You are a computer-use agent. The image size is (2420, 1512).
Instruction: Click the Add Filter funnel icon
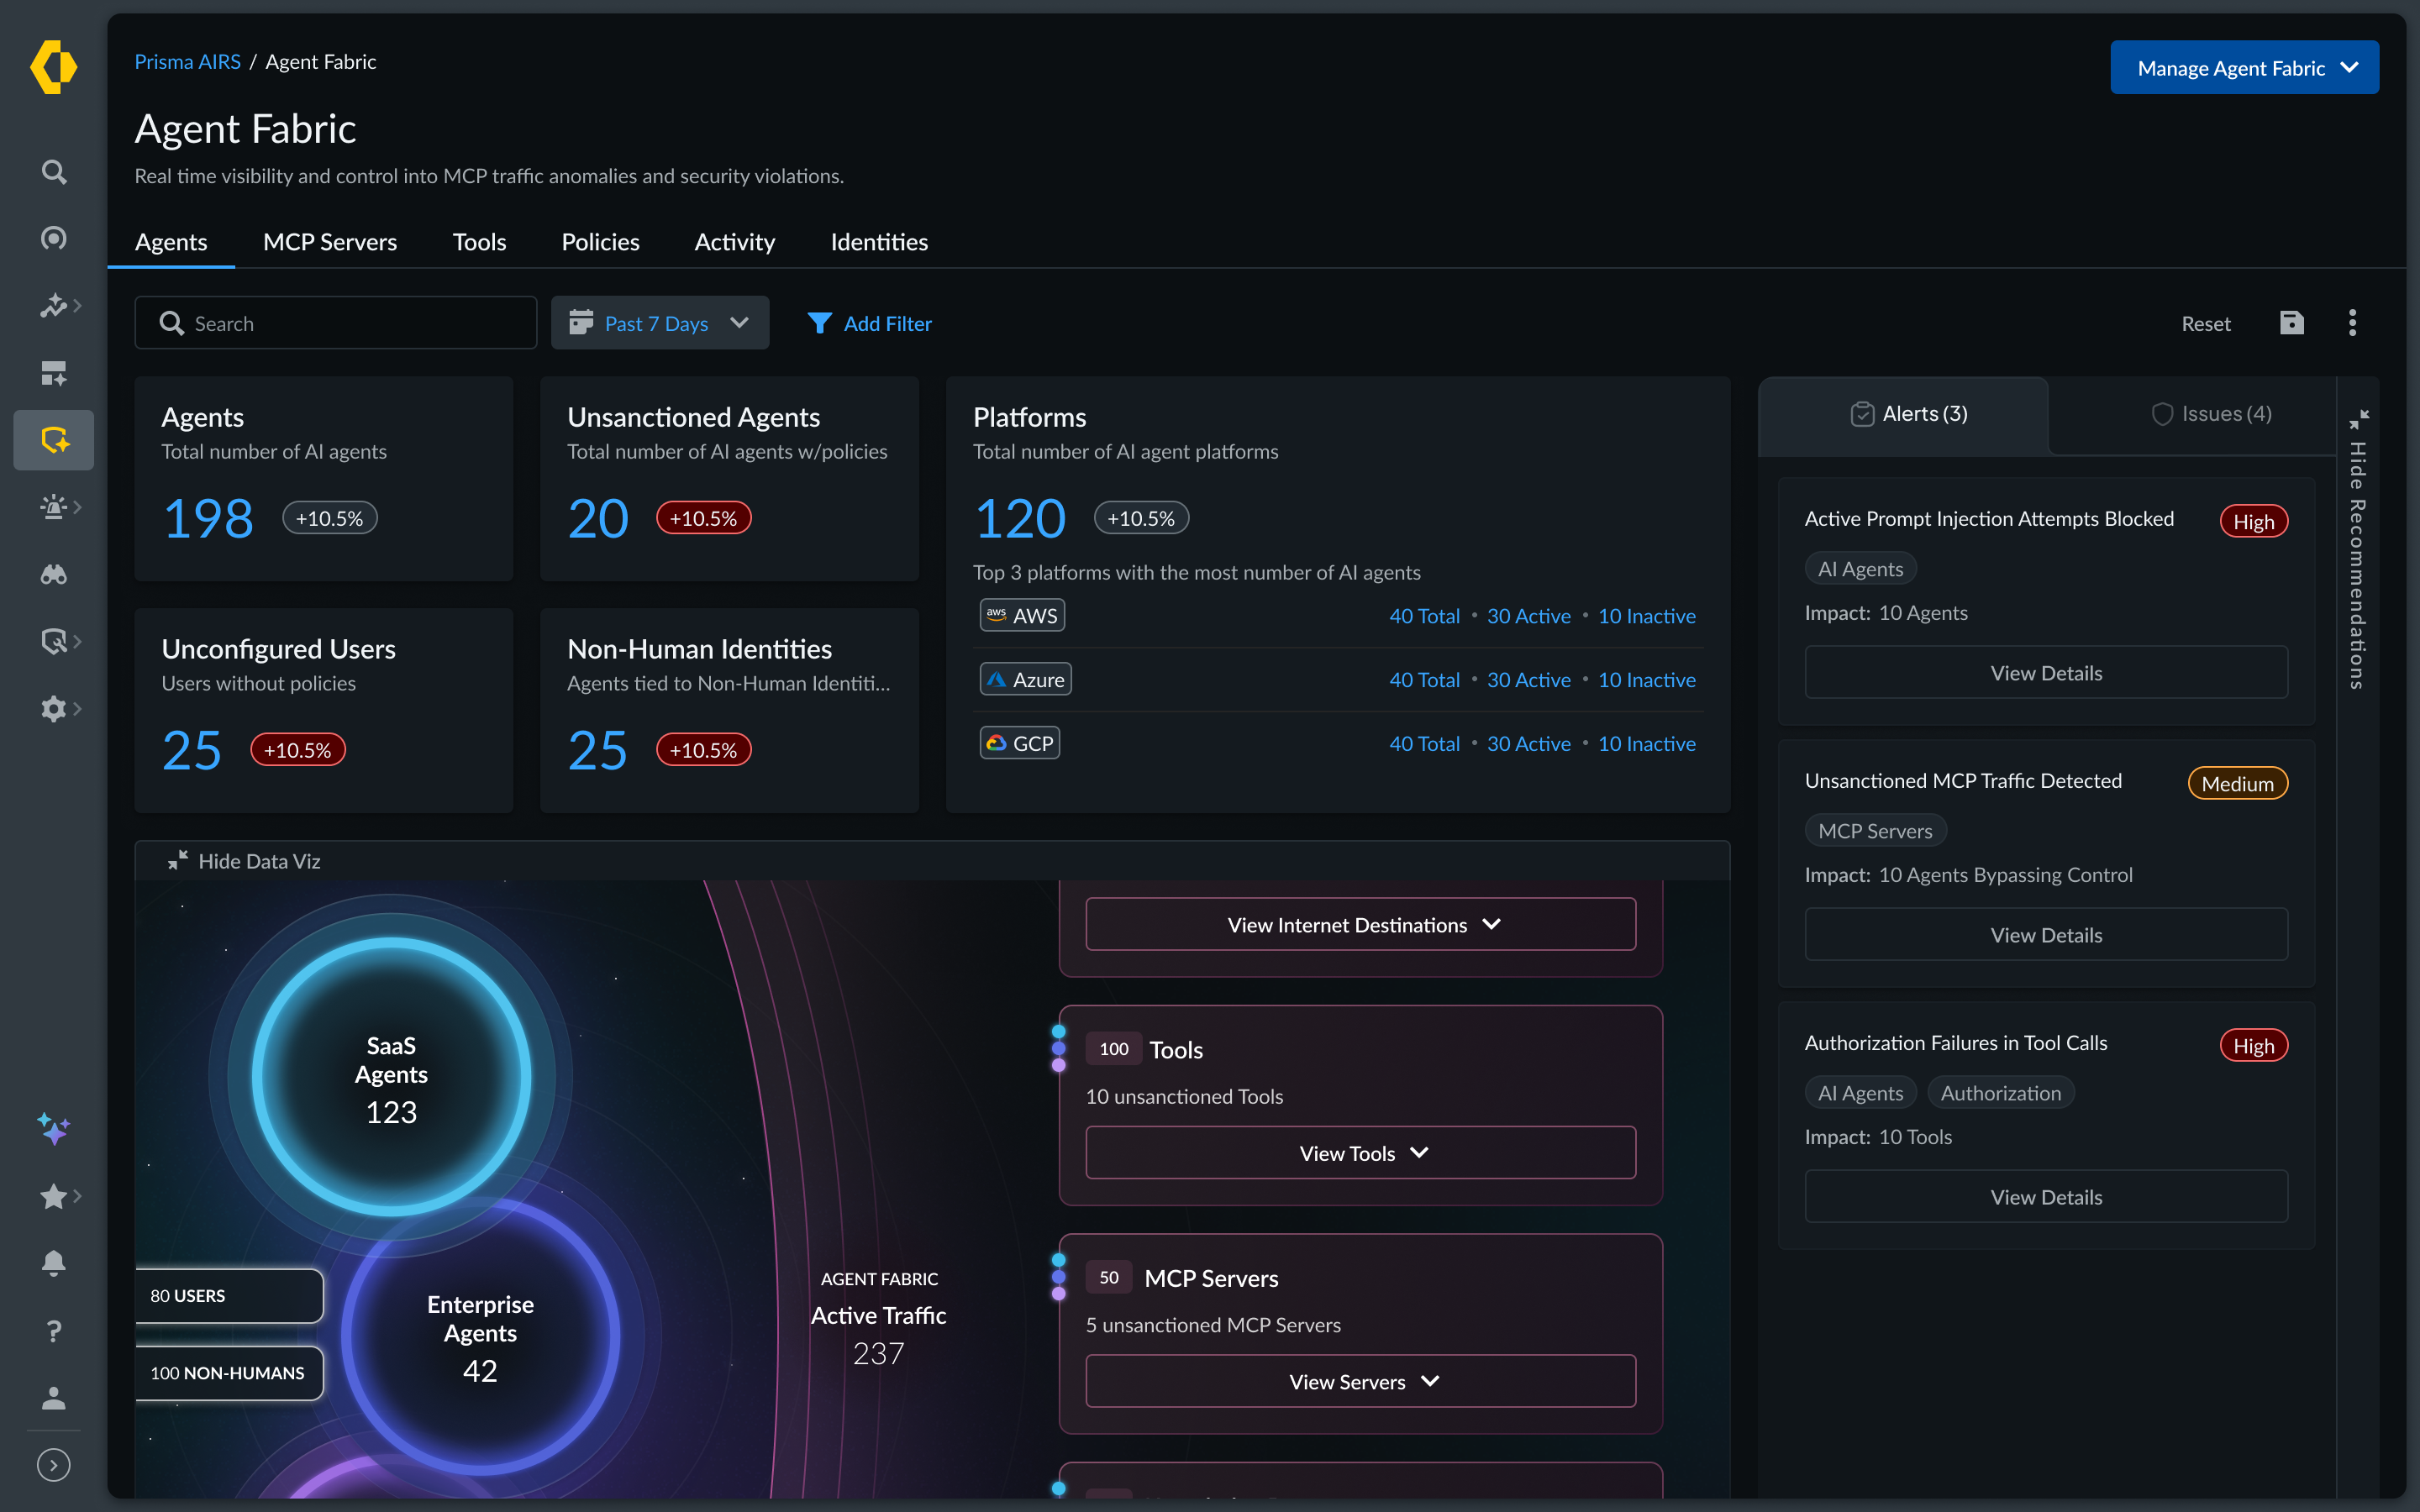point(819,323)
